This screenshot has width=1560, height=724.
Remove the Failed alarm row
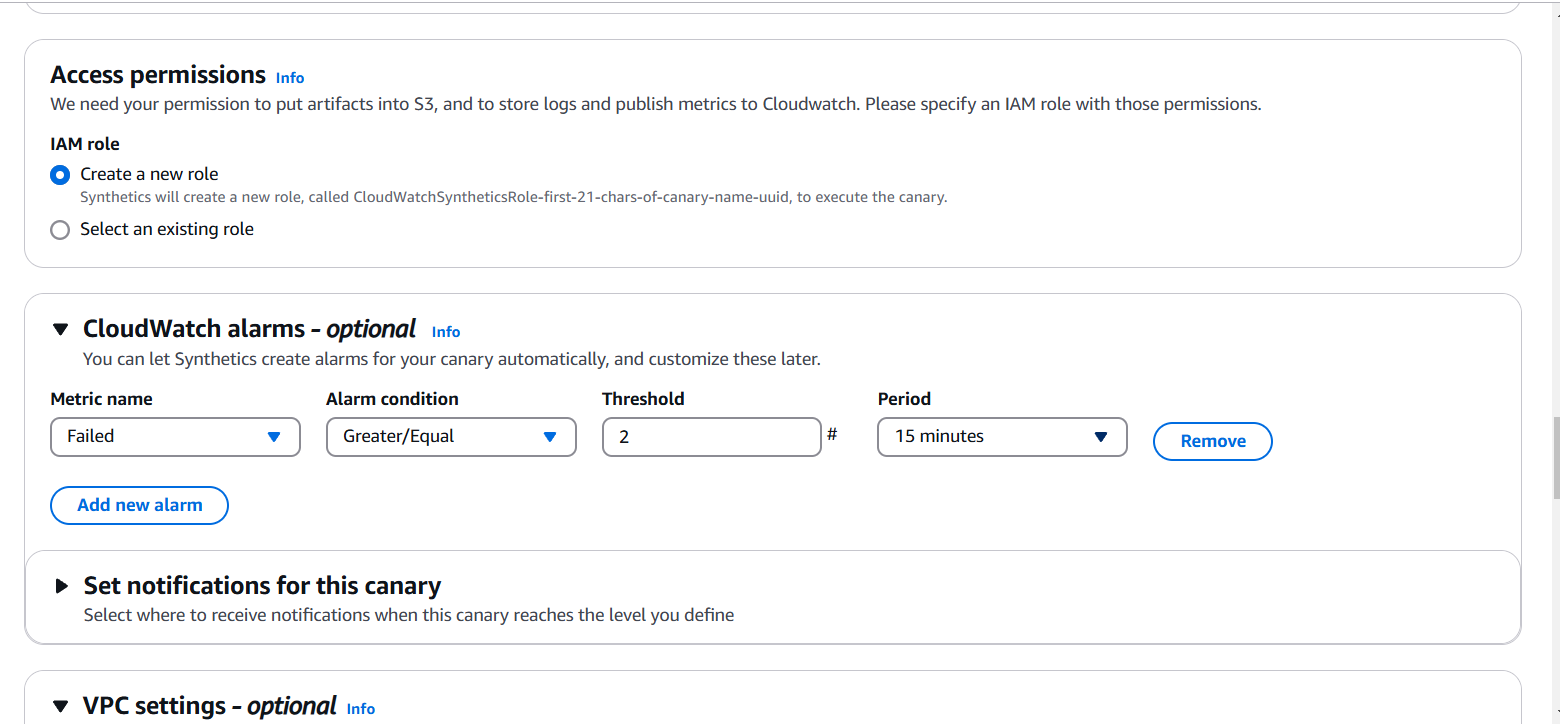tap(1213, 441)
